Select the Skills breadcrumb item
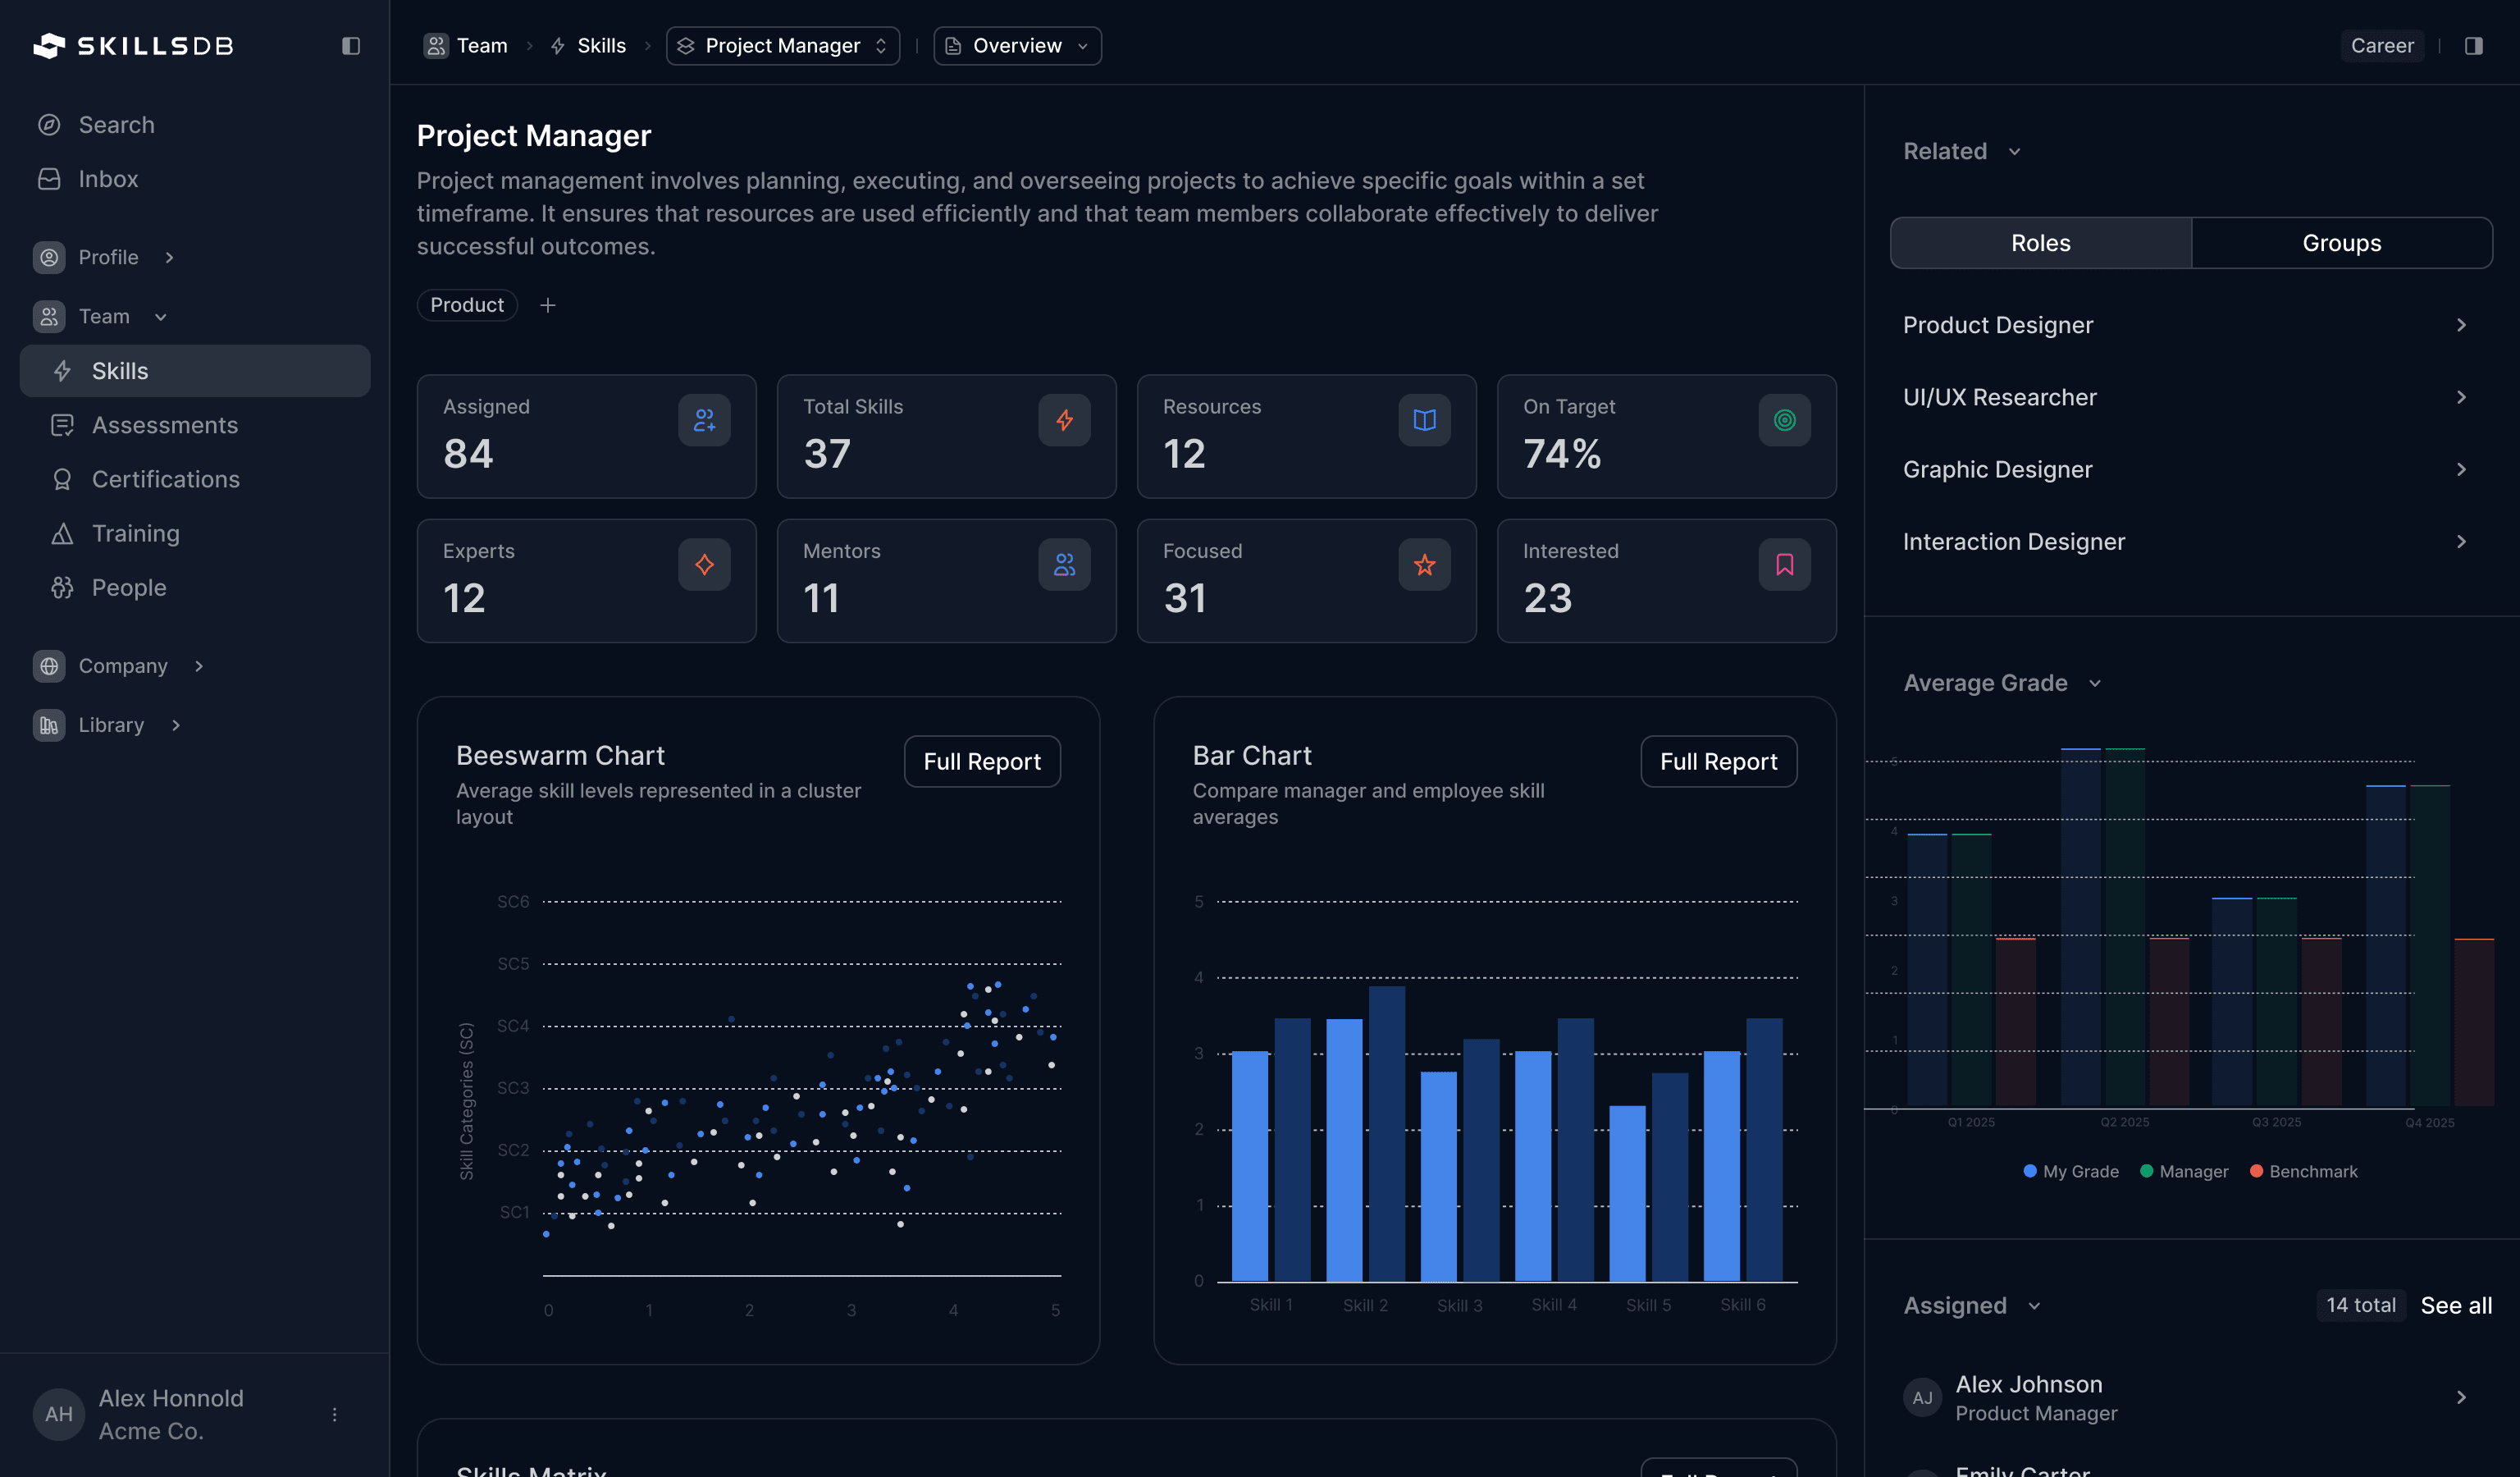 click(x=600, y=45)
